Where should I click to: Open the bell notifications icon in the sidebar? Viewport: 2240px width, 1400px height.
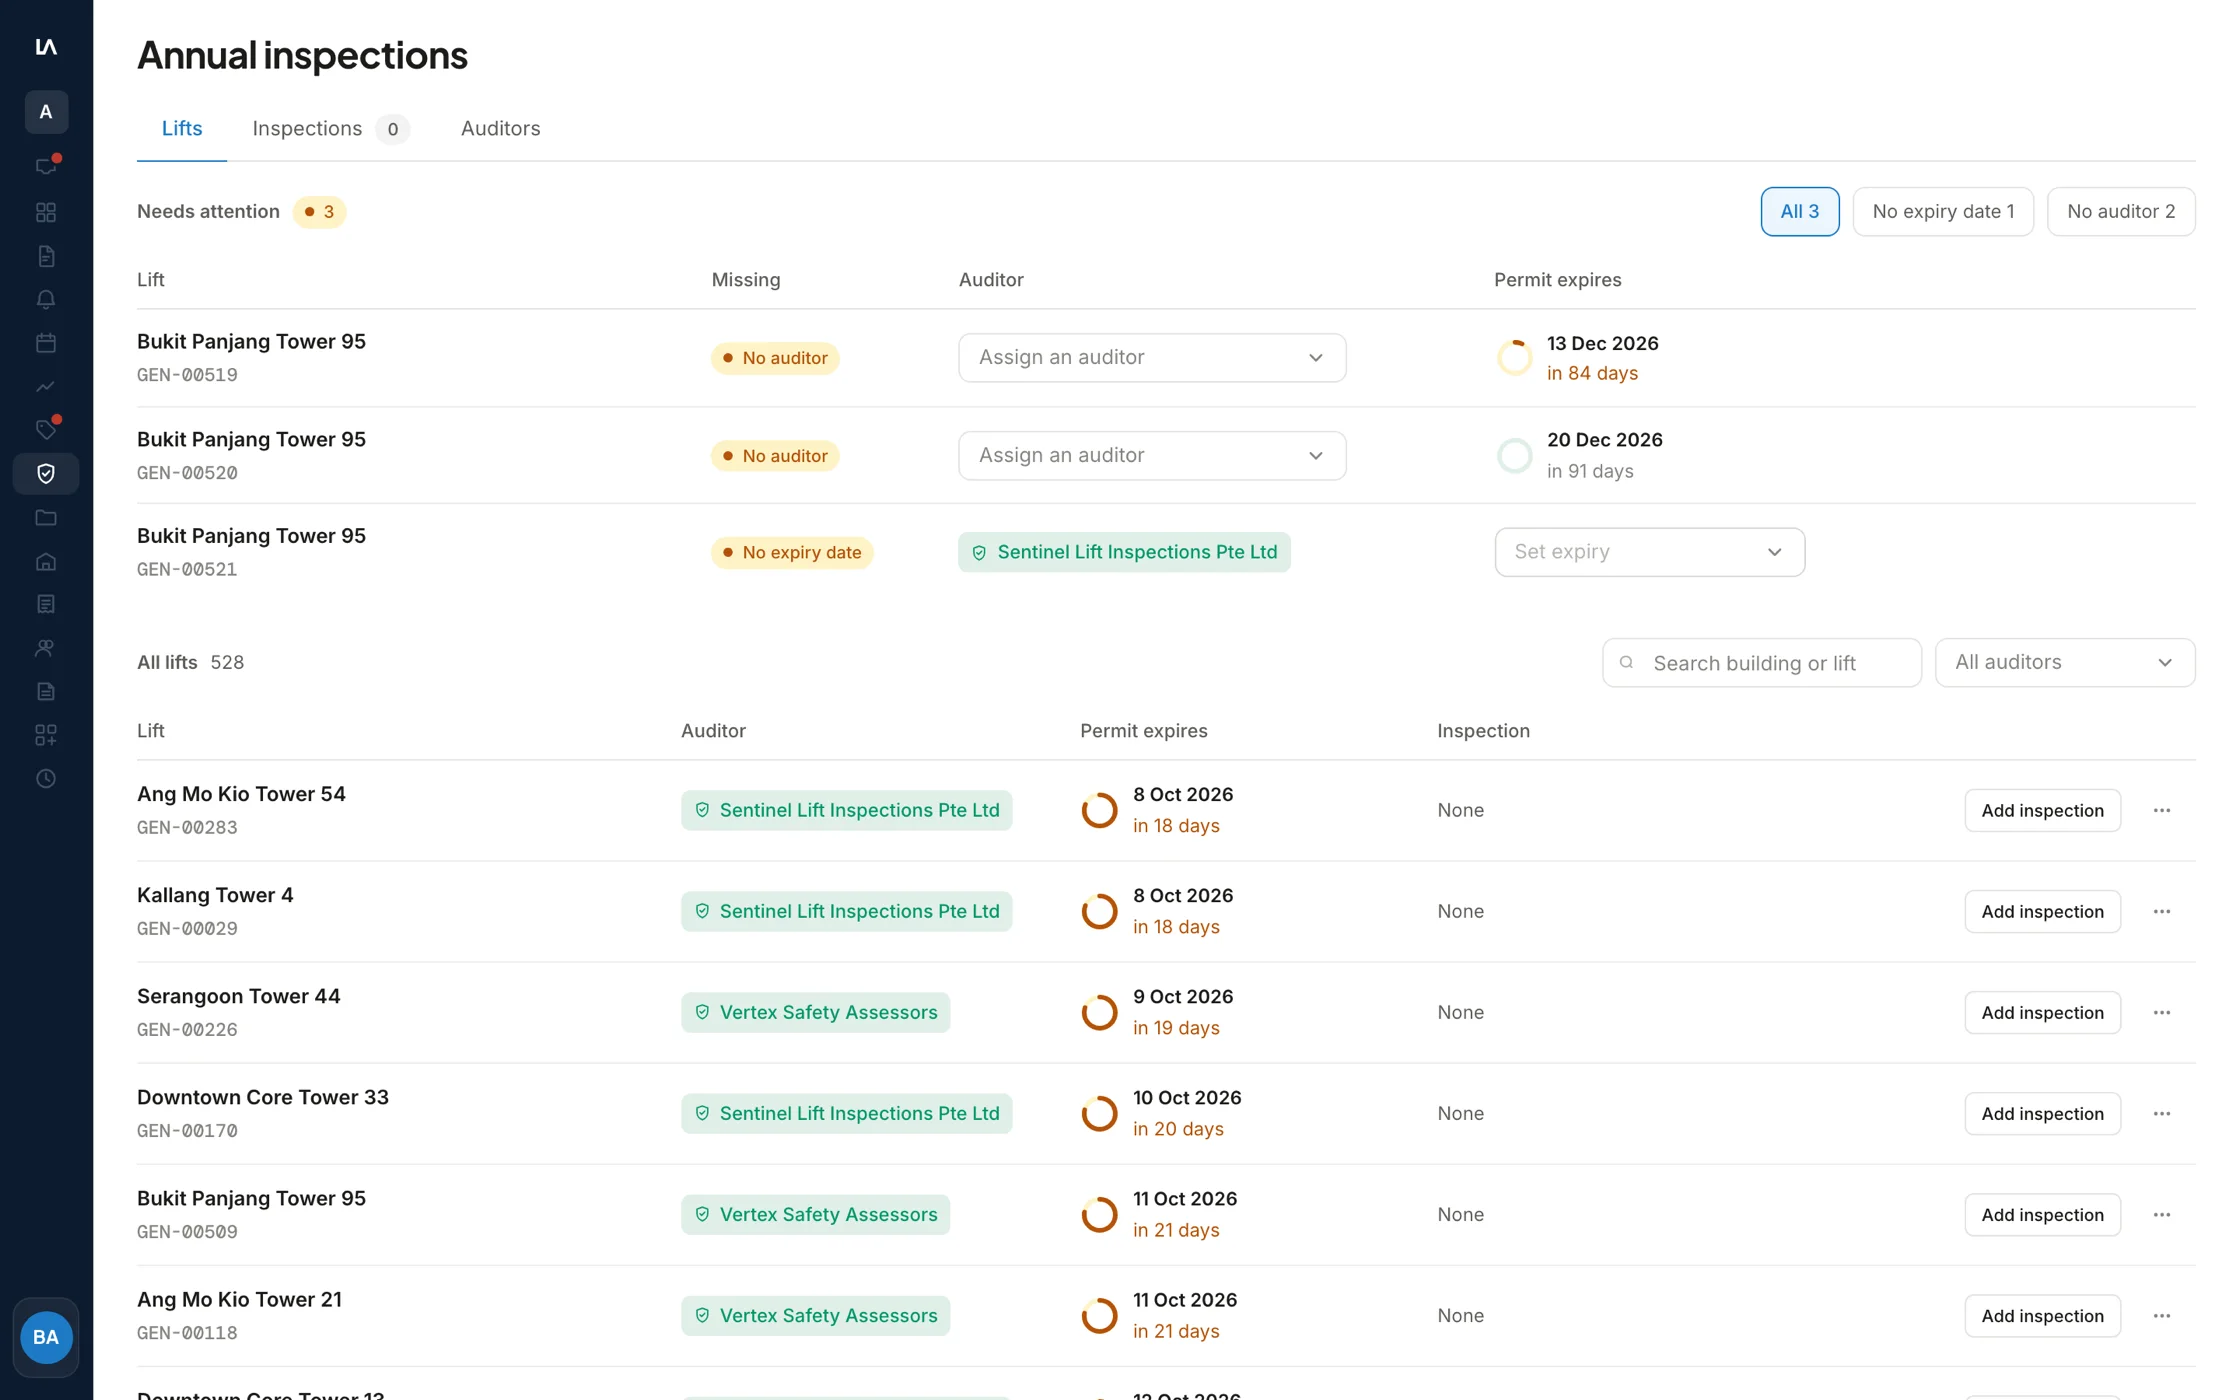(46, 299)
